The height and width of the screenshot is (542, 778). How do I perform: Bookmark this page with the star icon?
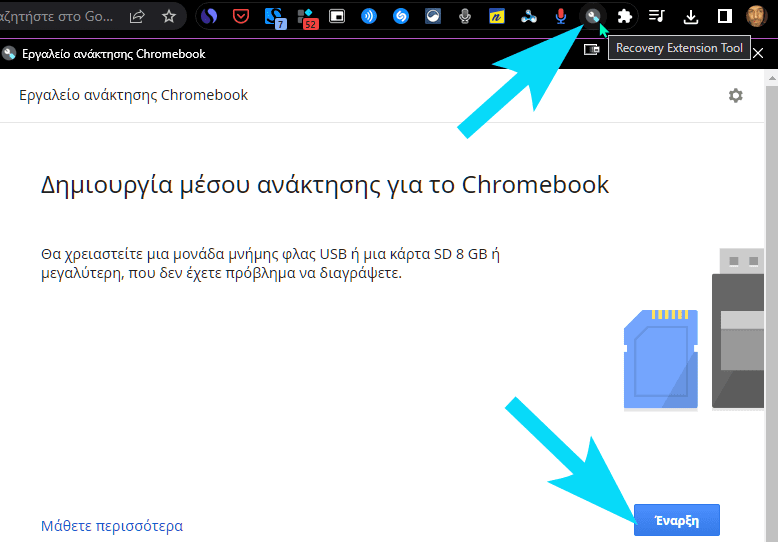[169, 16]
